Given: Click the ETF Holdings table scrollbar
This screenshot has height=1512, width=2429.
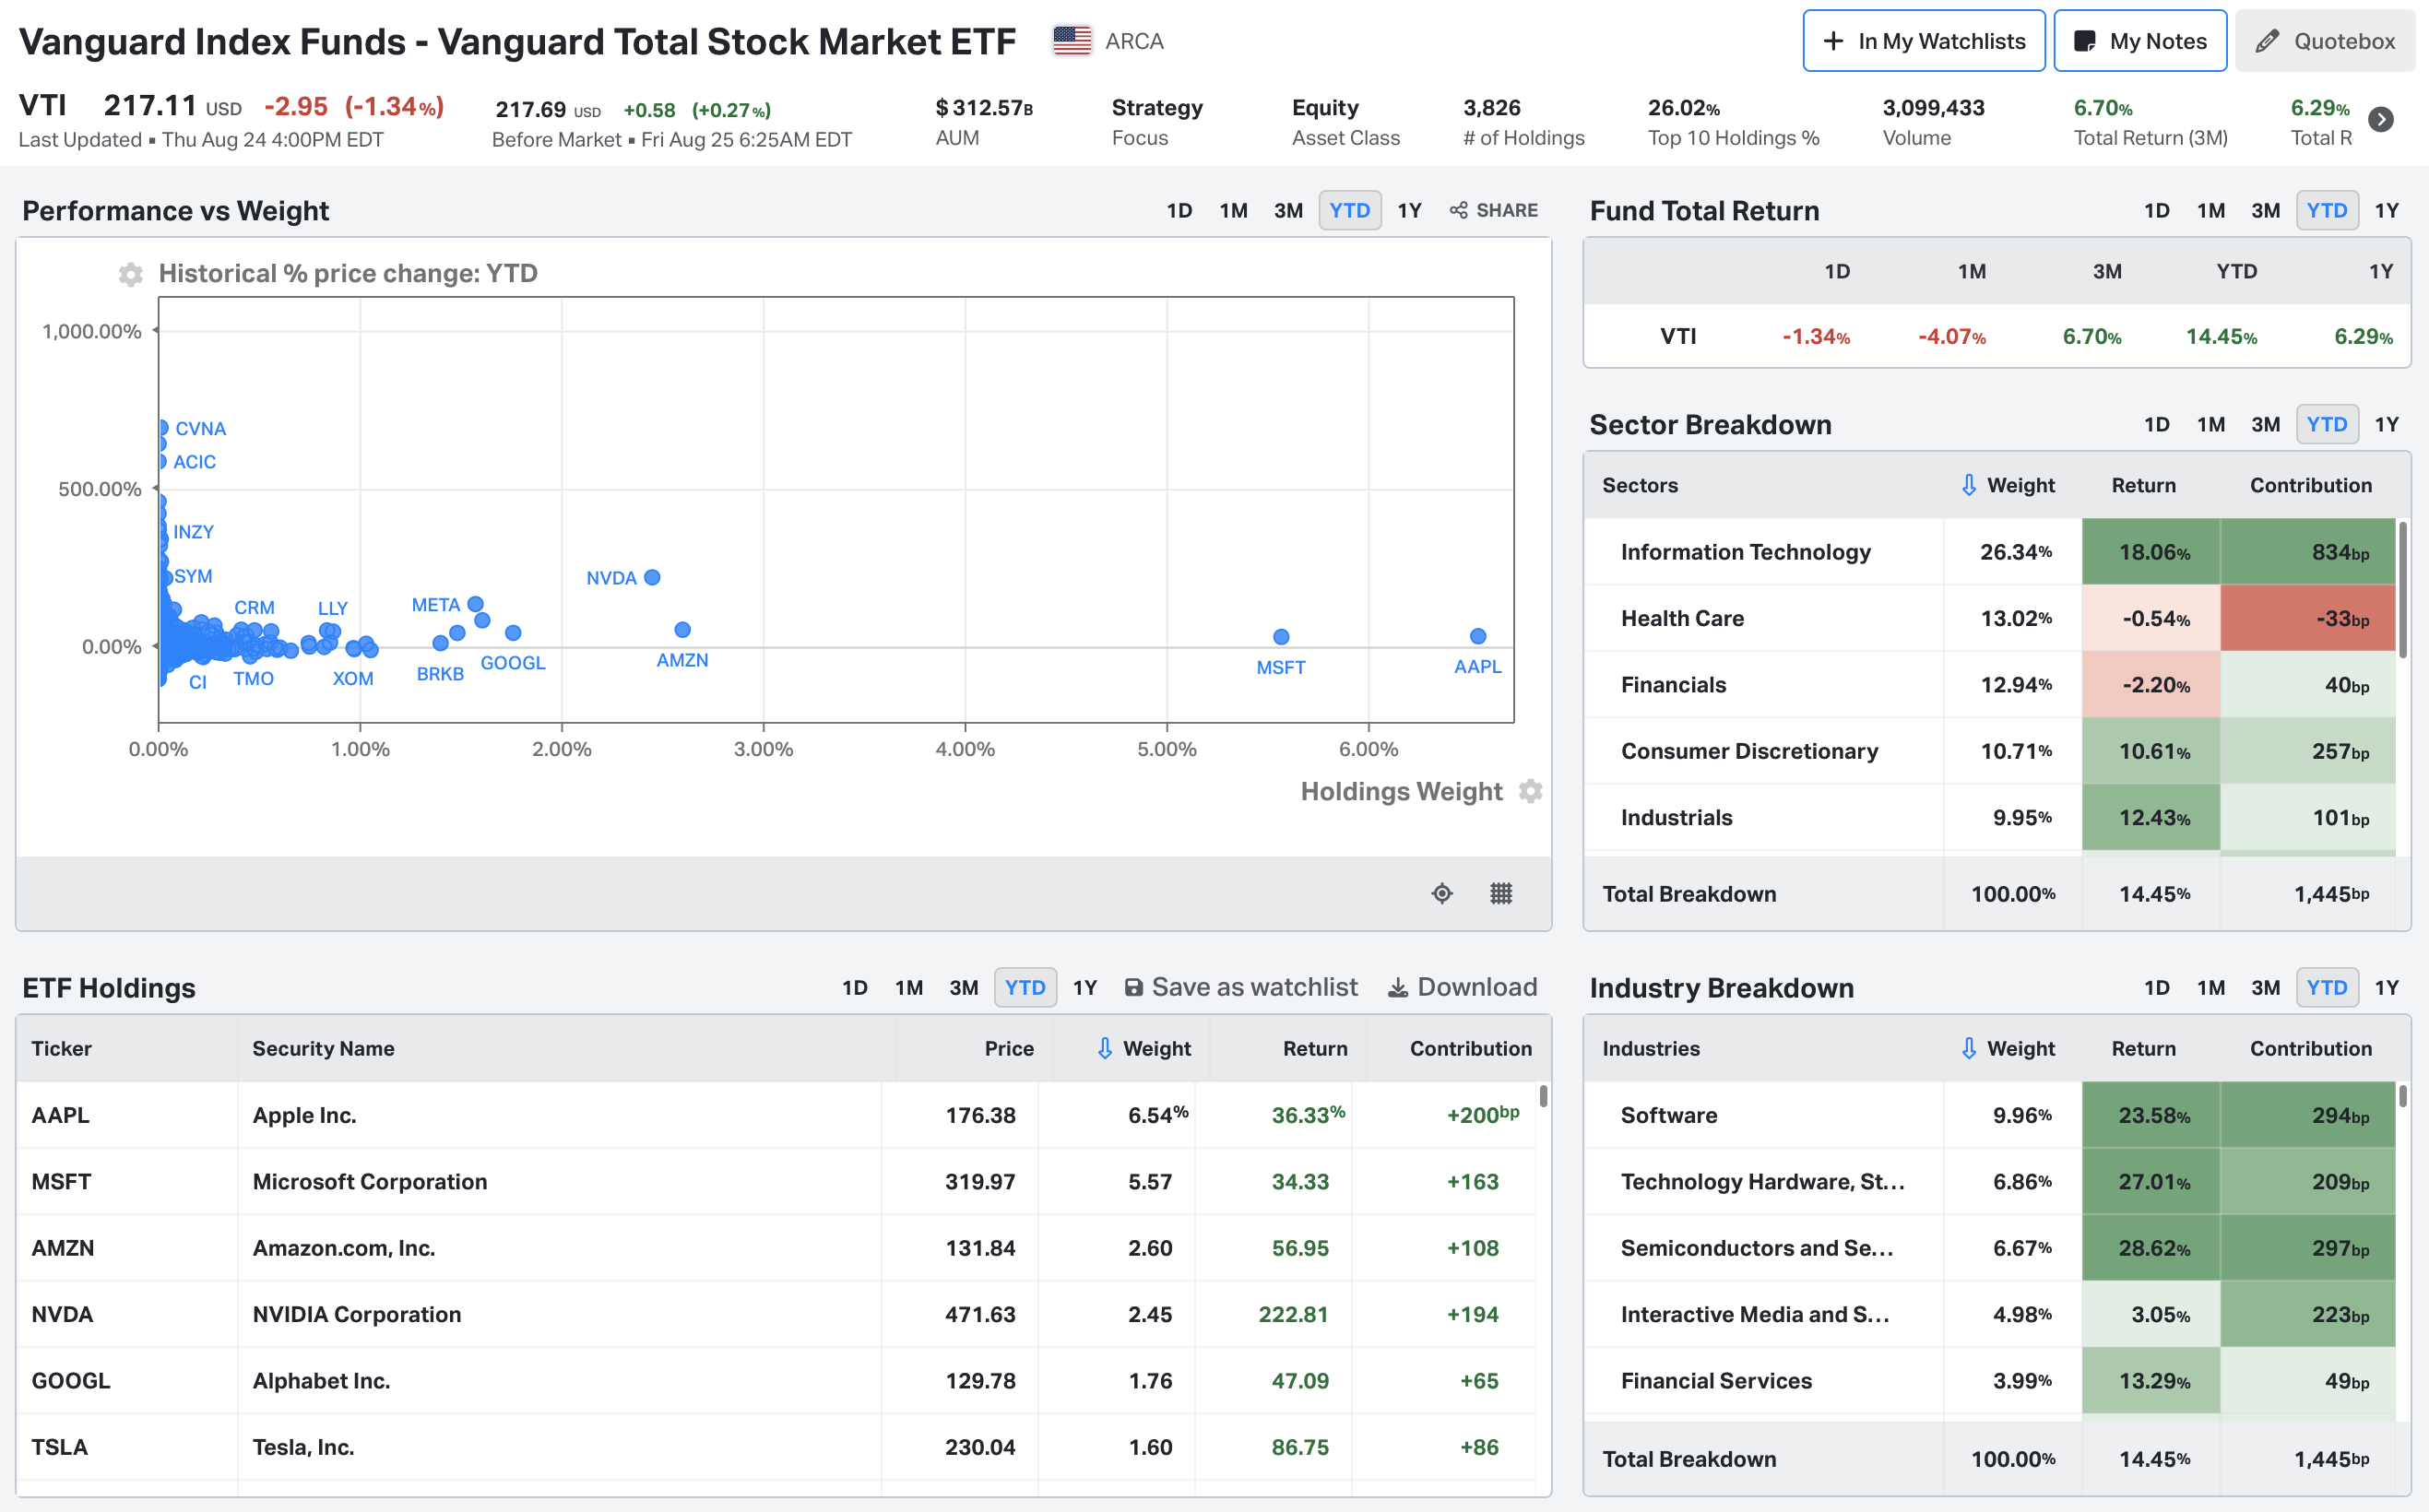Looking at the screenshot, I should point(1543,1096).
